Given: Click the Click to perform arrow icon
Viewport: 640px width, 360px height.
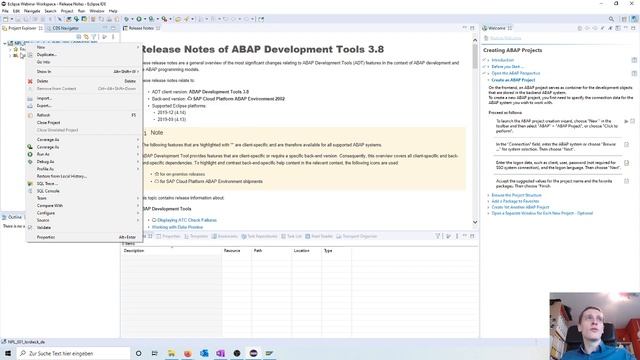Looking at the screenshot, I should click(x=626, y=121).
